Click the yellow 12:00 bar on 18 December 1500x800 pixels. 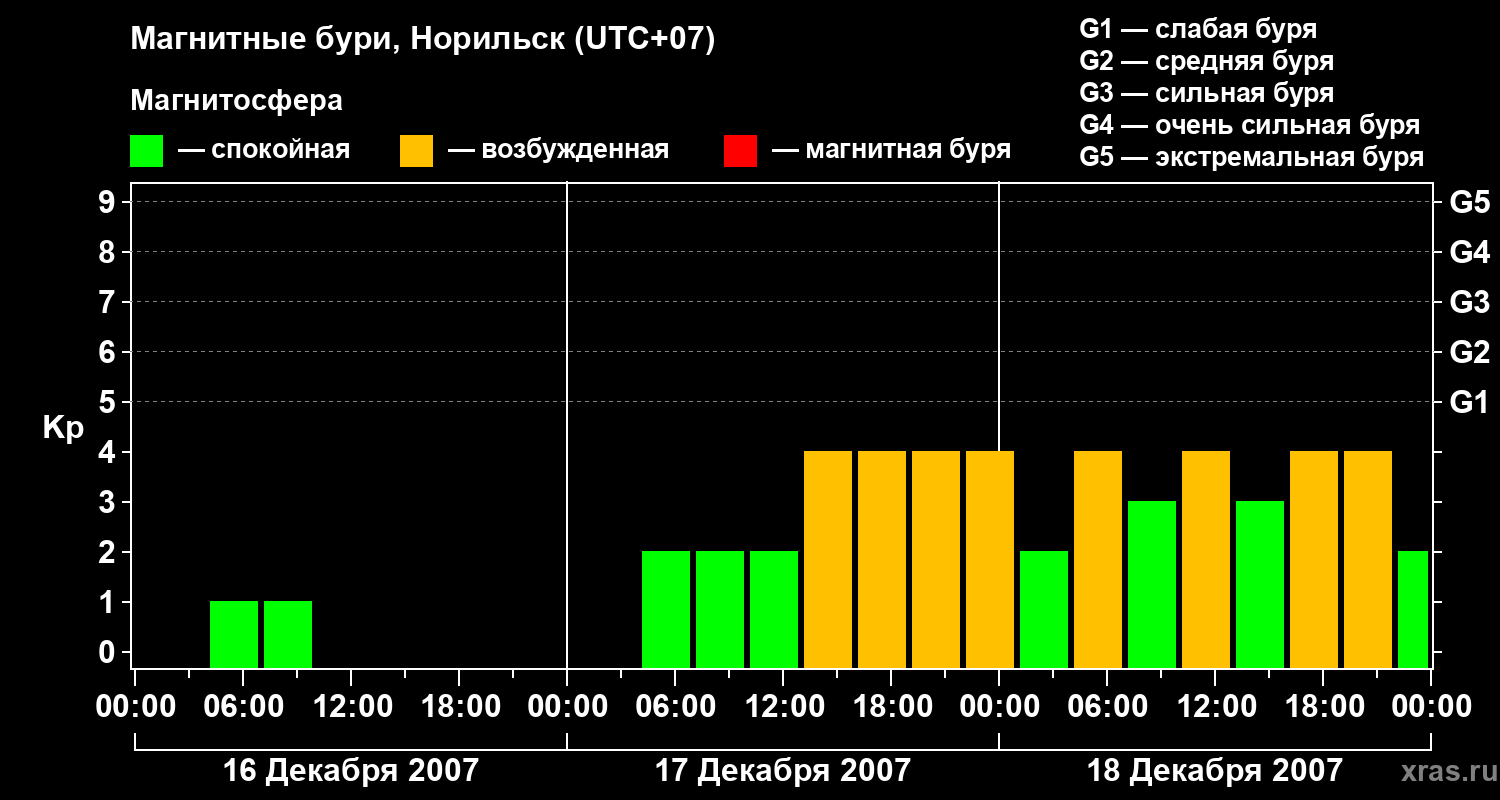(x=1206, y=560)
